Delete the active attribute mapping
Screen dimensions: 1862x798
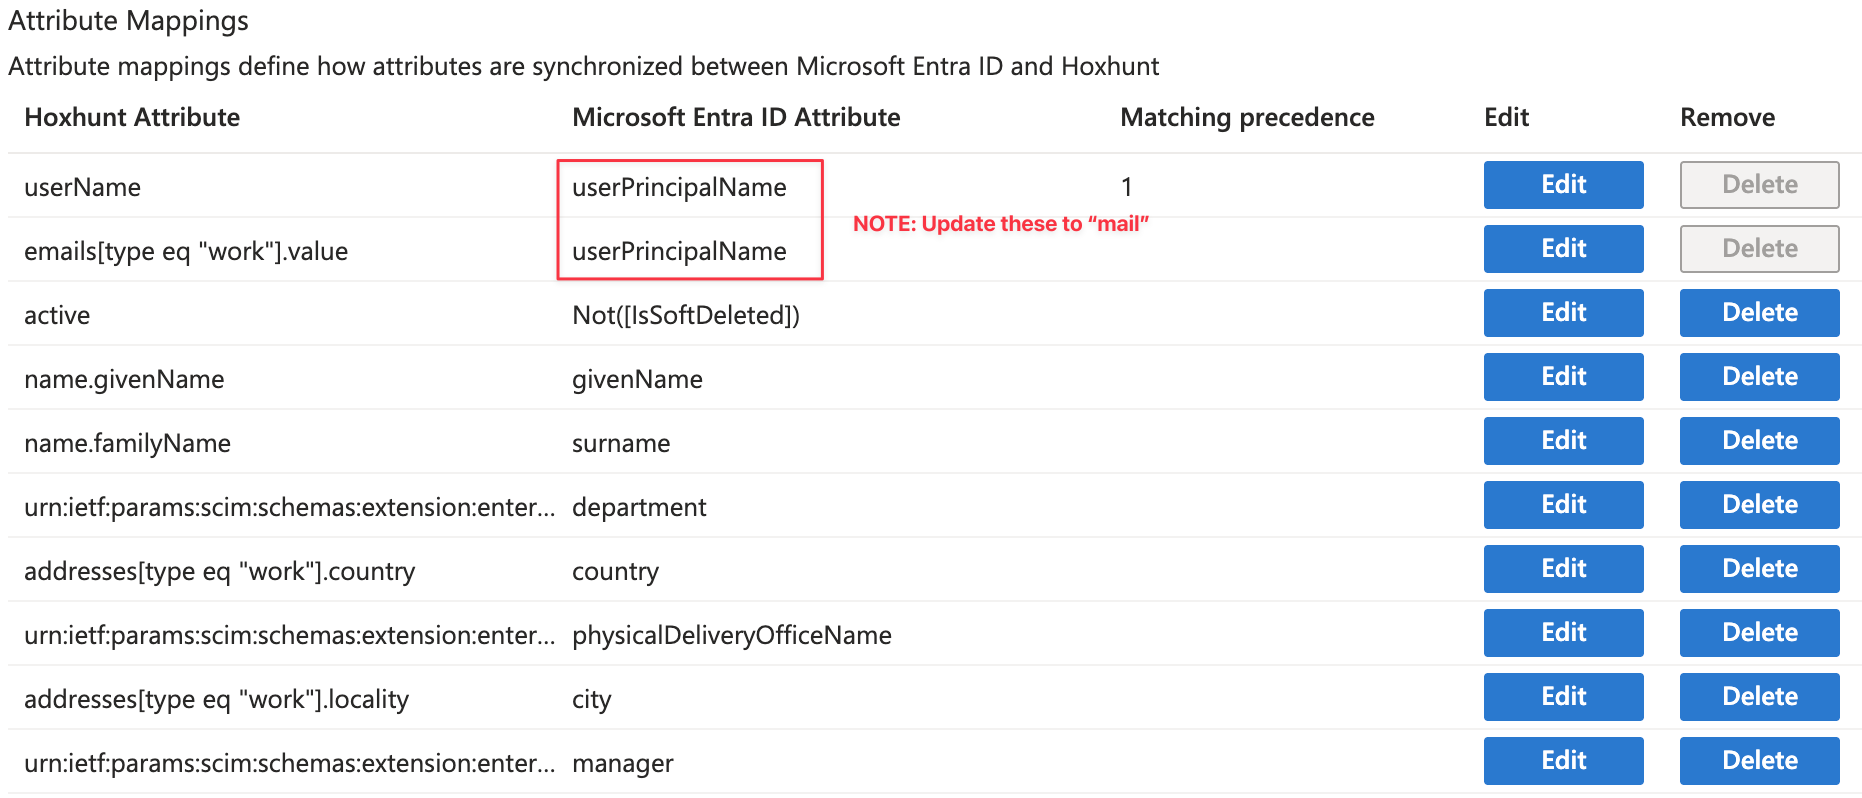[x=1759, y=313]
